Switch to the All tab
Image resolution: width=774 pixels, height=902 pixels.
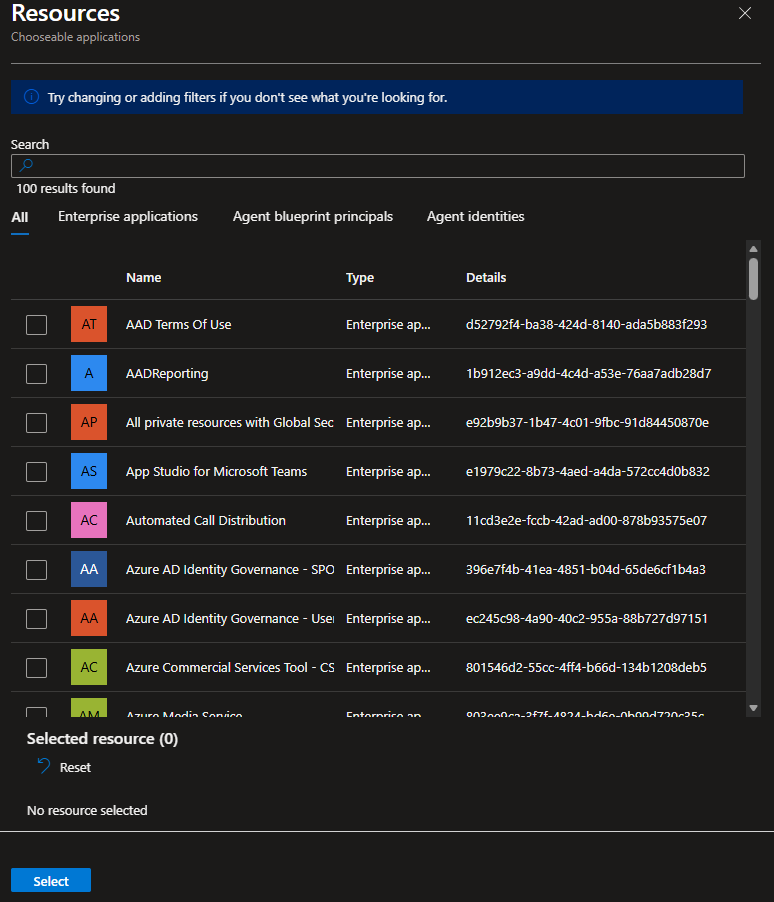[20, 217]
